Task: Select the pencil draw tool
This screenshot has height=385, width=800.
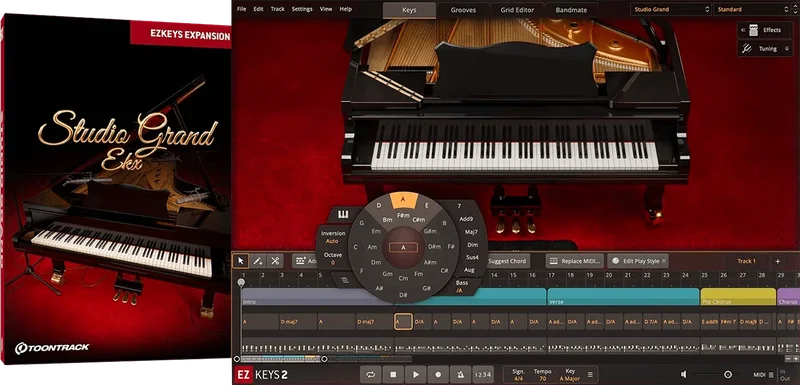Action: (x=258, y=261)
